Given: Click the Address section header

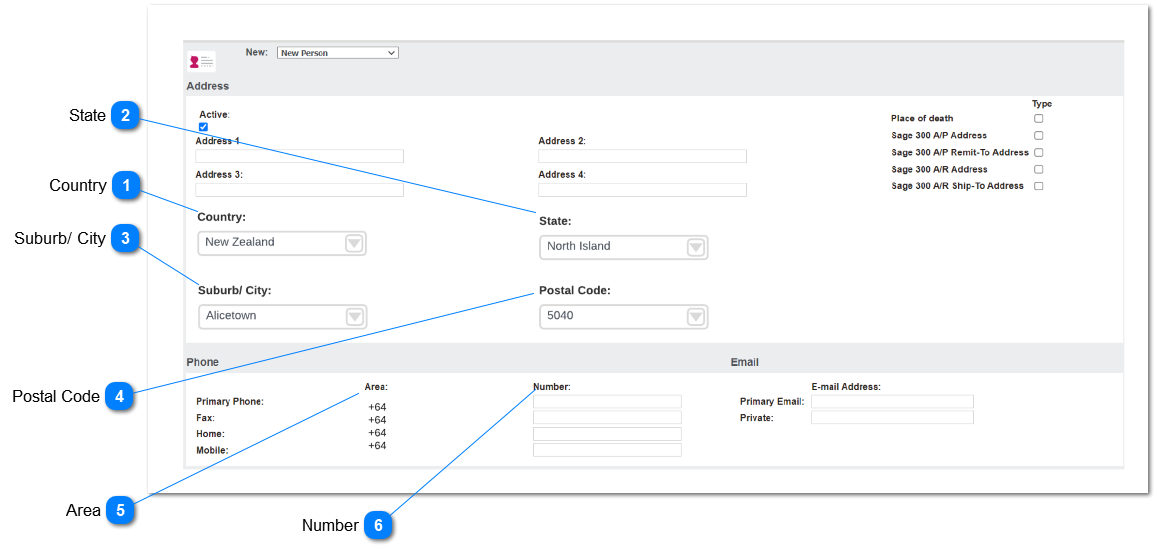Looking at the screenshot, I should coord(207,86).
